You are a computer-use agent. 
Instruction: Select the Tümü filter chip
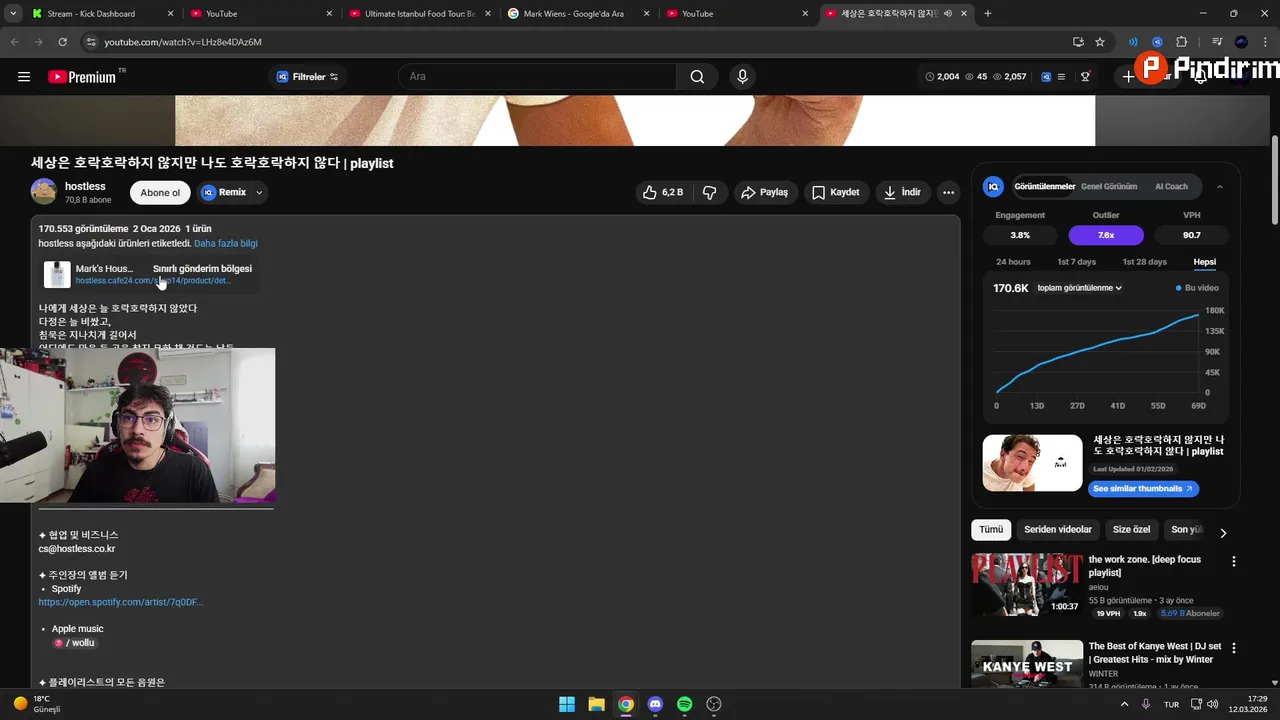click(991, 529)
